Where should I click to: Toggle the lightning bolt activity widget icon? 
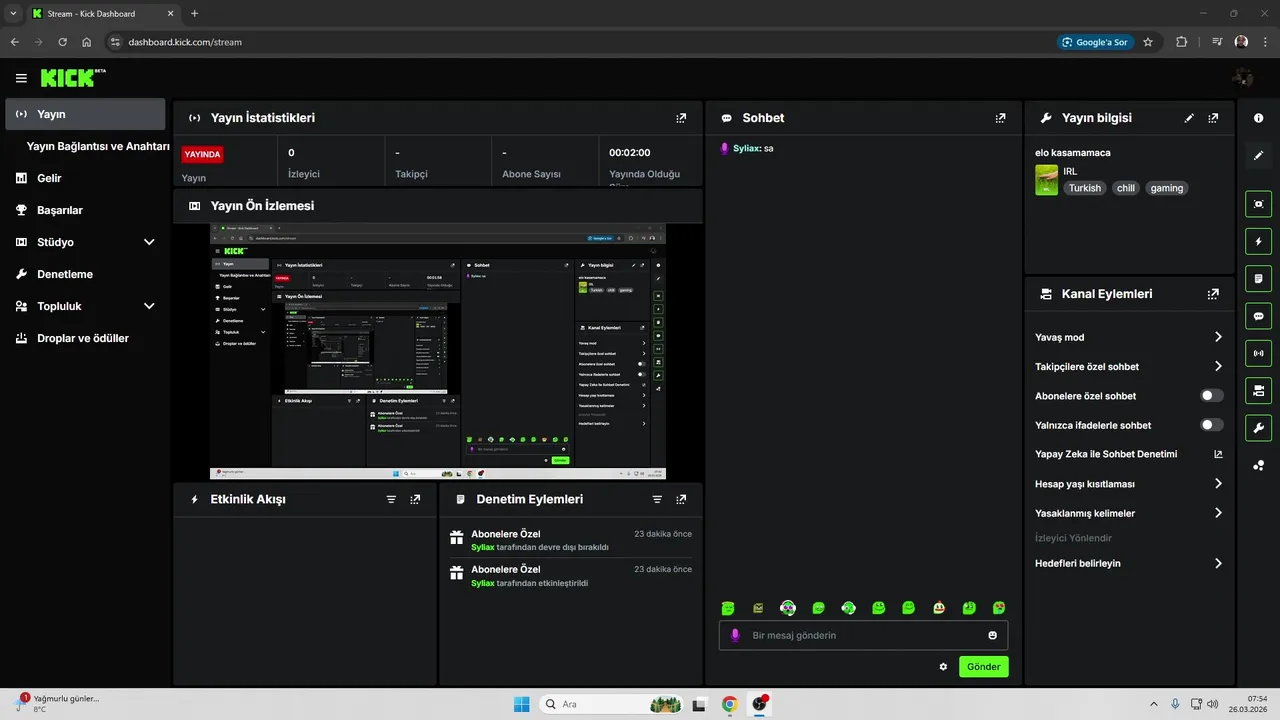(1258, 241)
